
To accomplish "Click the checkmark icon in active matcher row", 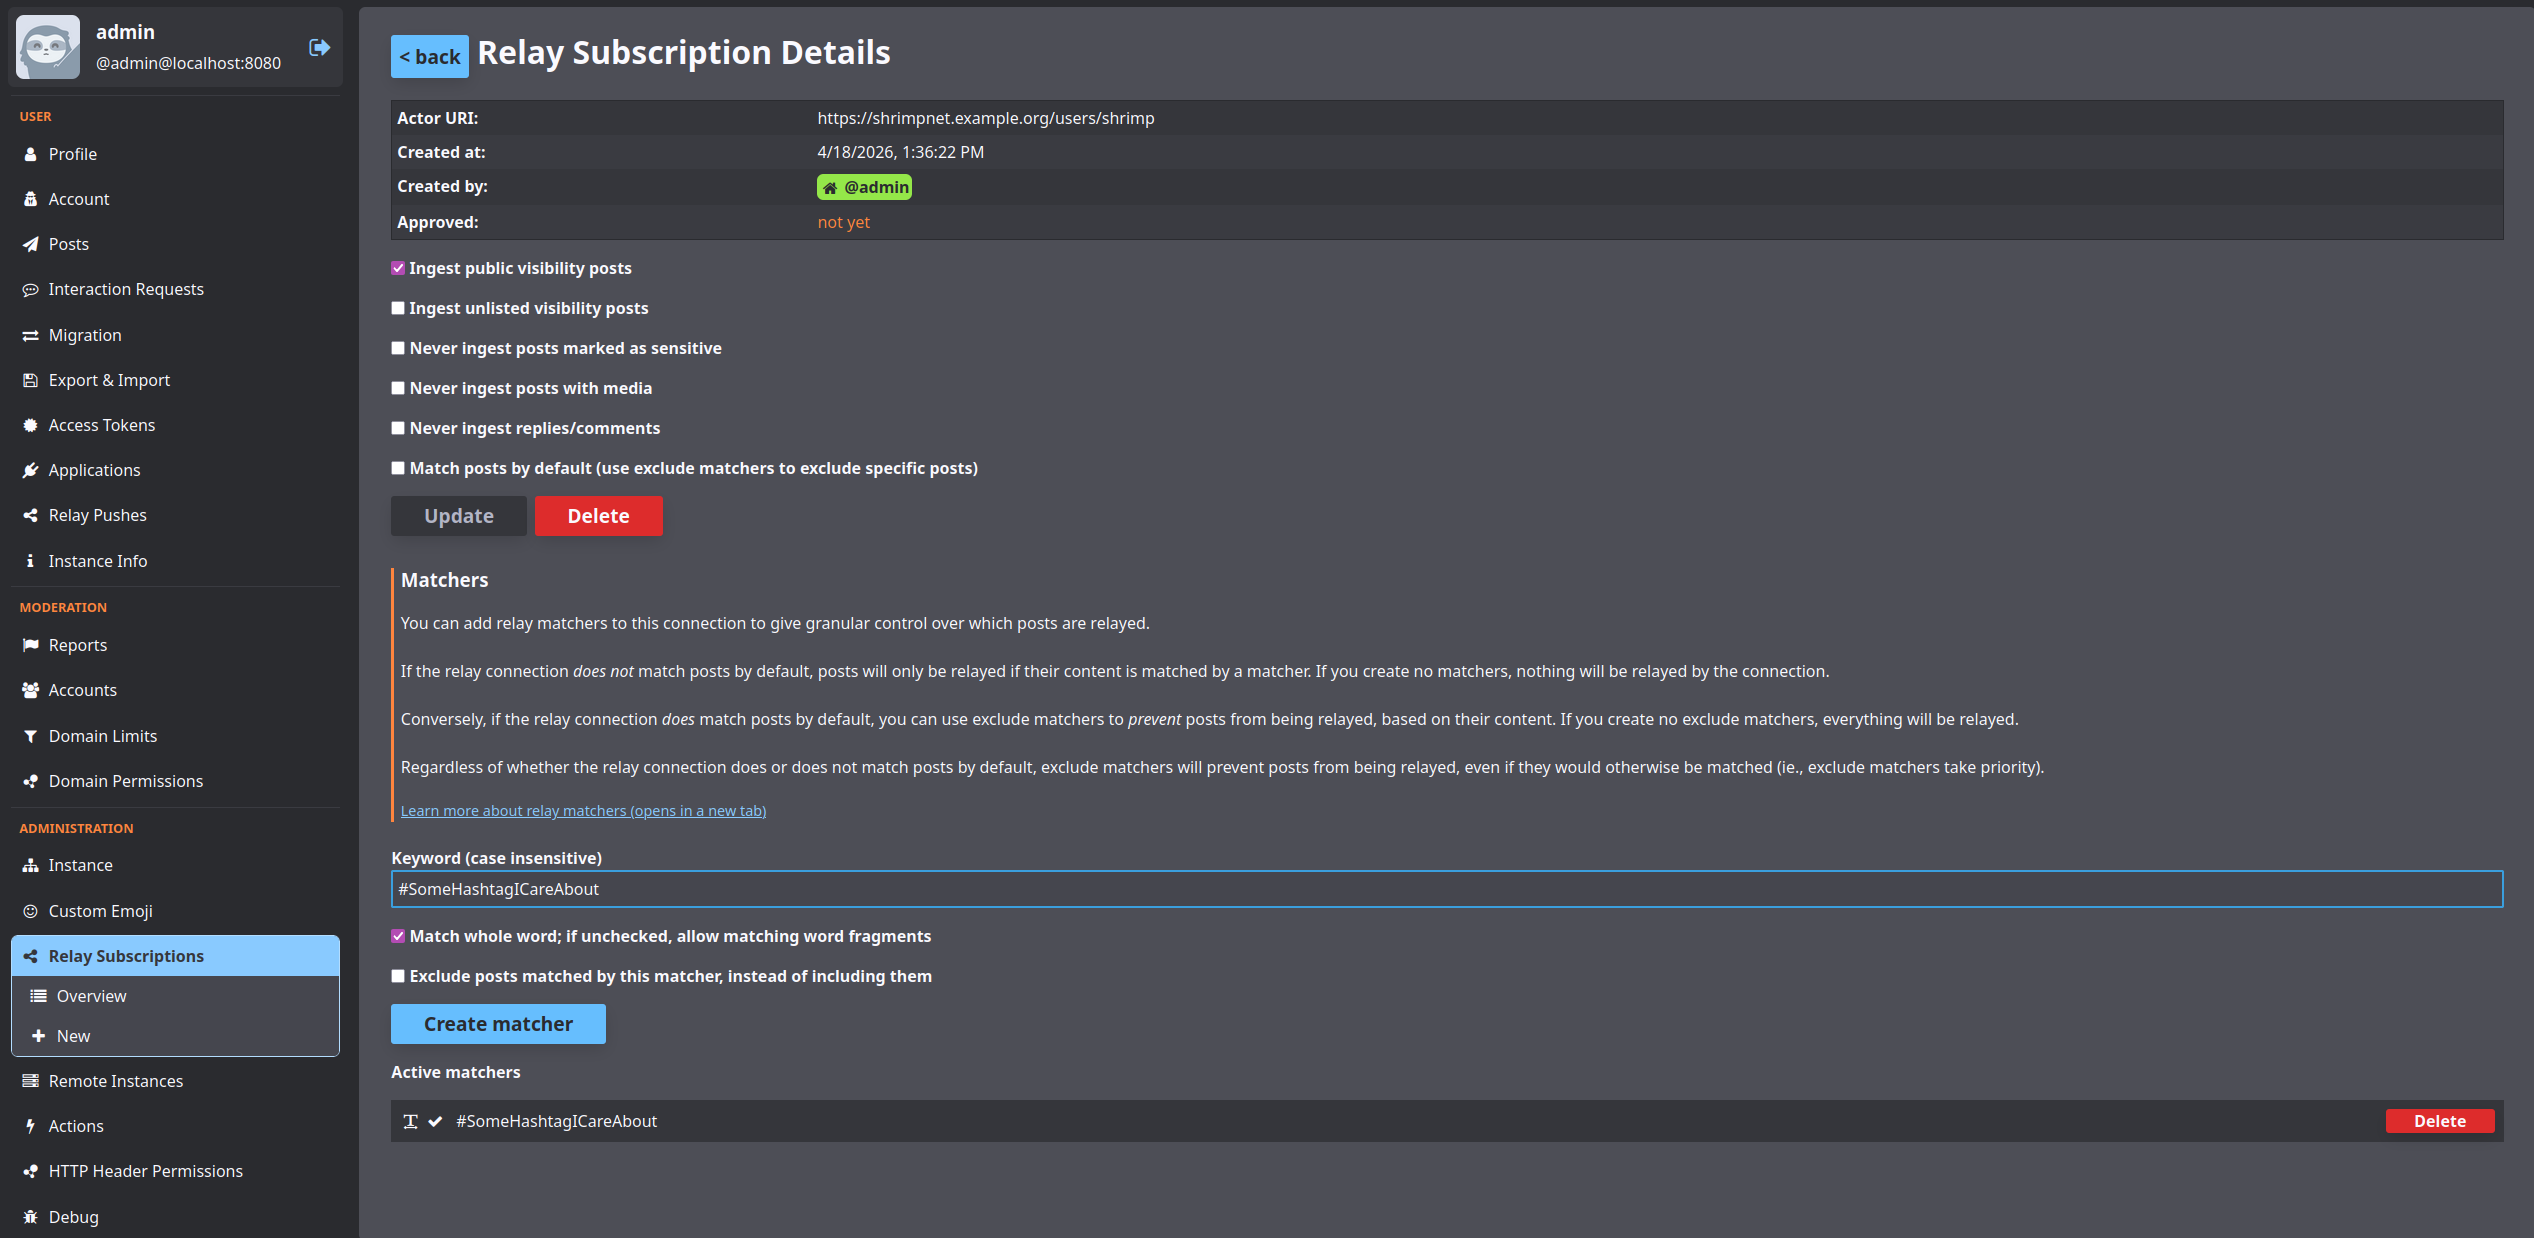I will click(435, 1121).
